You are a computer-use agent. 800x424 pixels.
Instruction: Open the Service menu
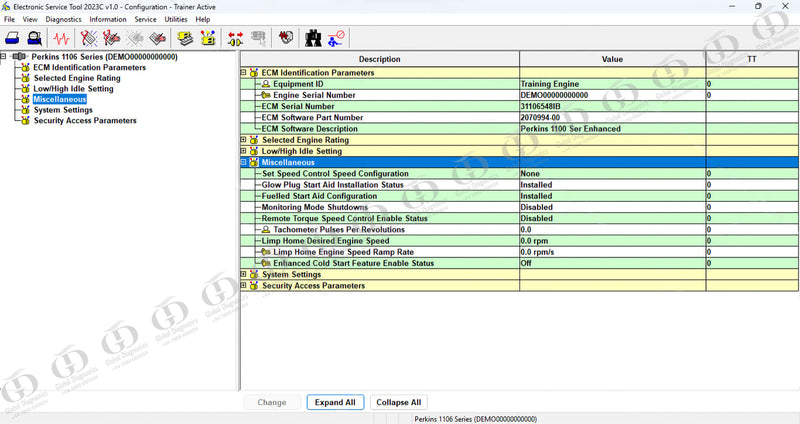[x=145, y=19]
